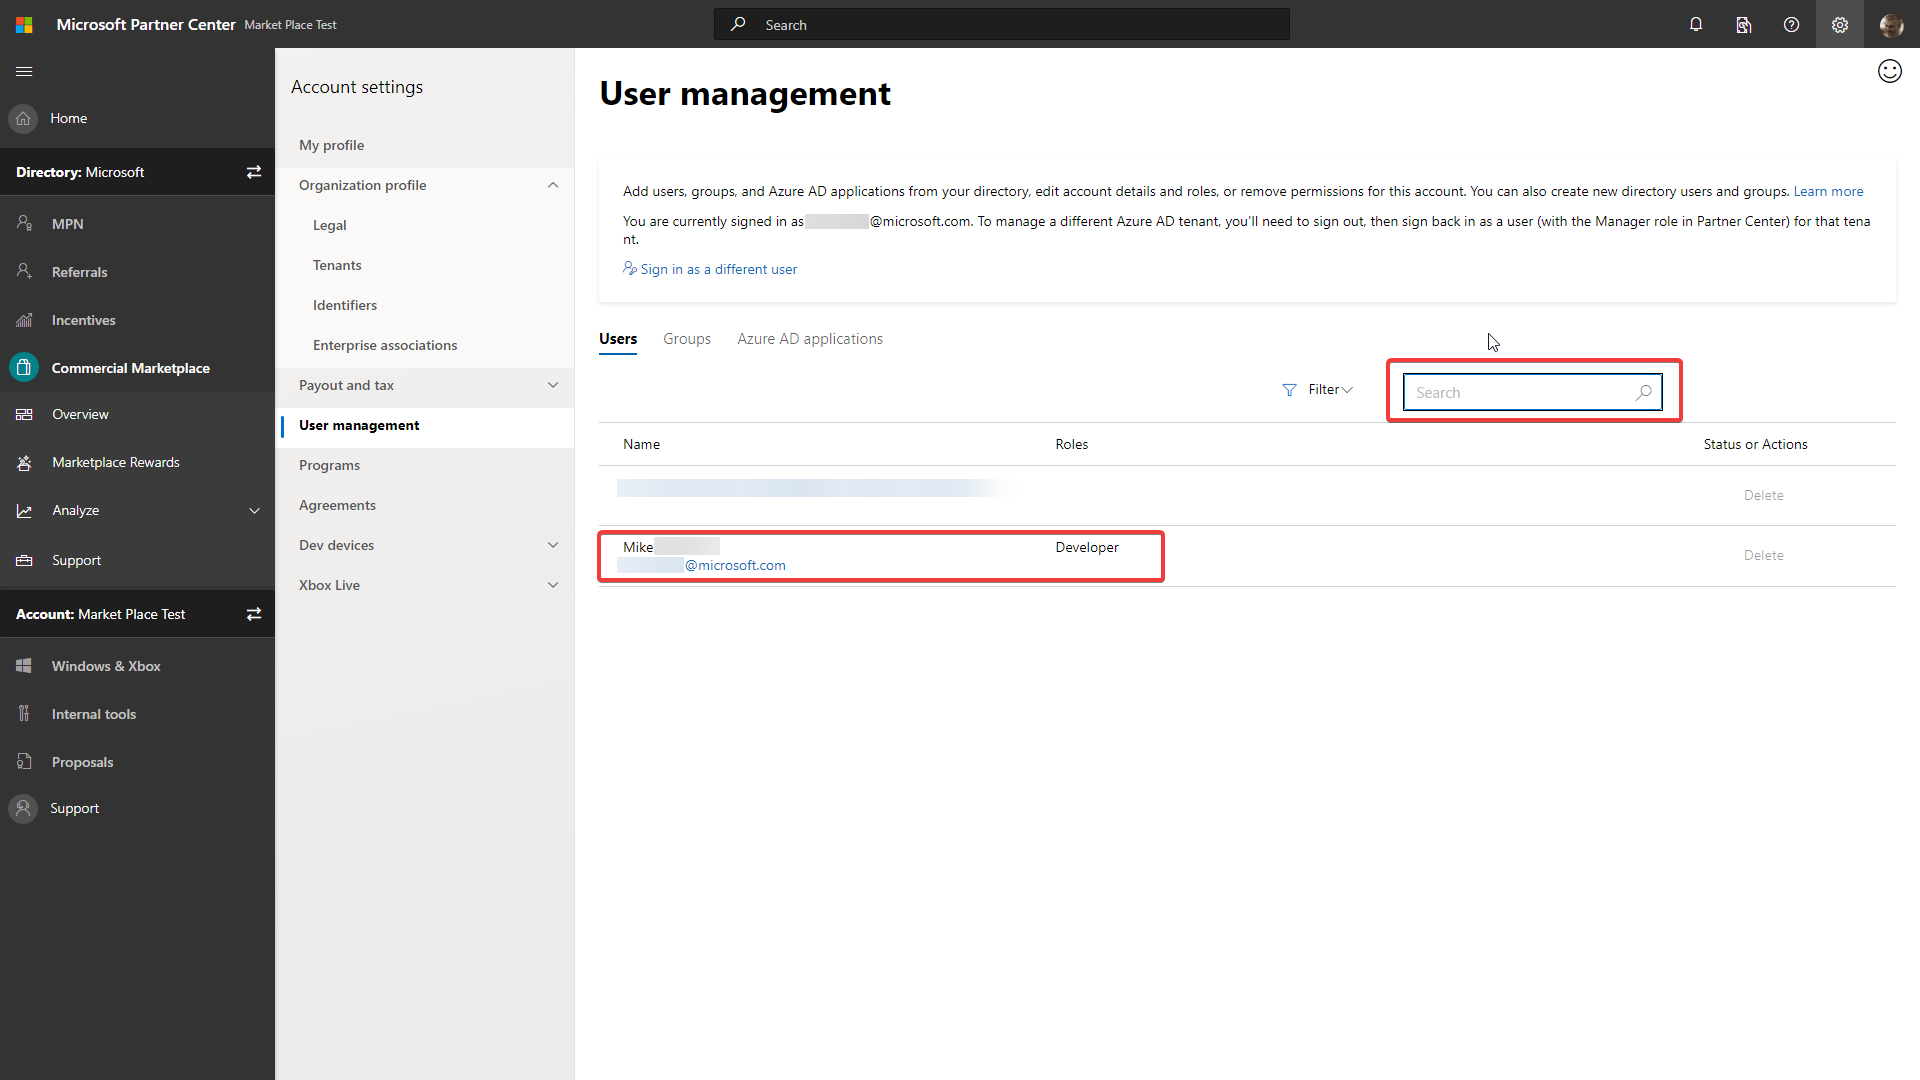Switch to the Groups tab
The image size is (1920, 1080).
(687, 338)
